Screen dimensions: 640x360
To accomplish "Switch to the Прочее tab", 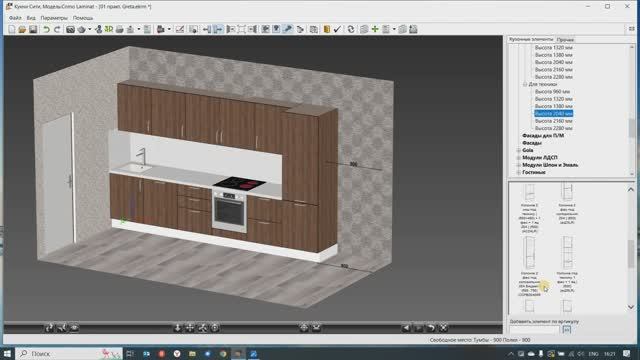I will click(x=565, y=40).
